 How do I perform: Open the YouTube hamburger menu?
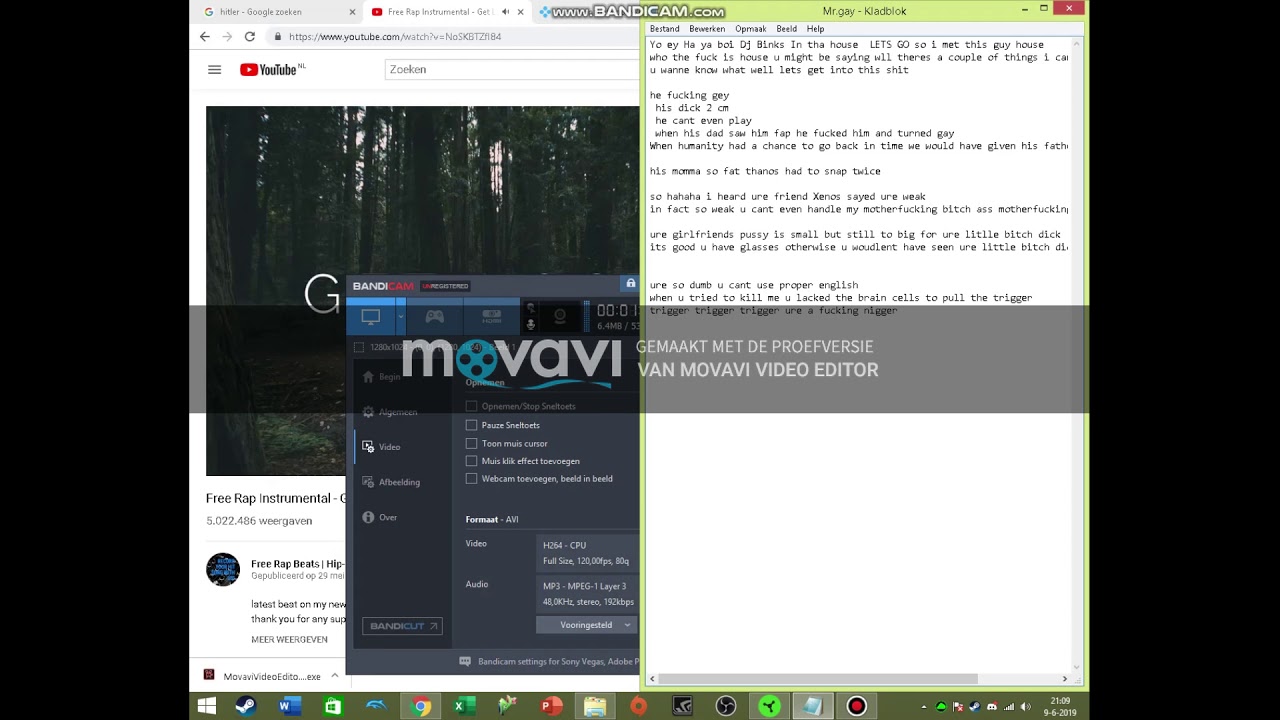214,70
